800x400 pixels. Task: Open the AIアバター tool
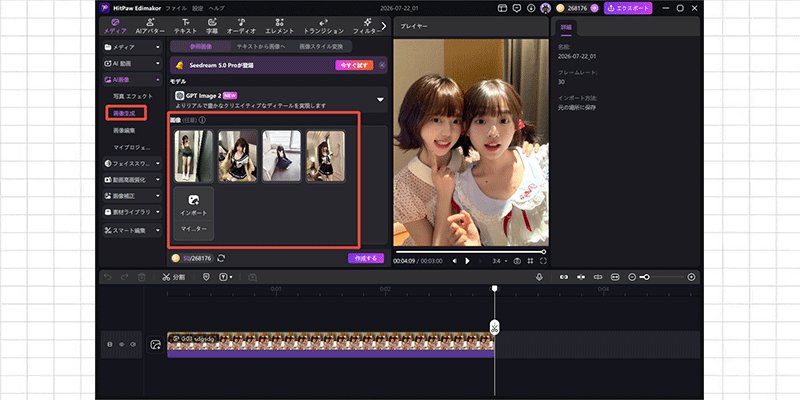tap(150, 26)
